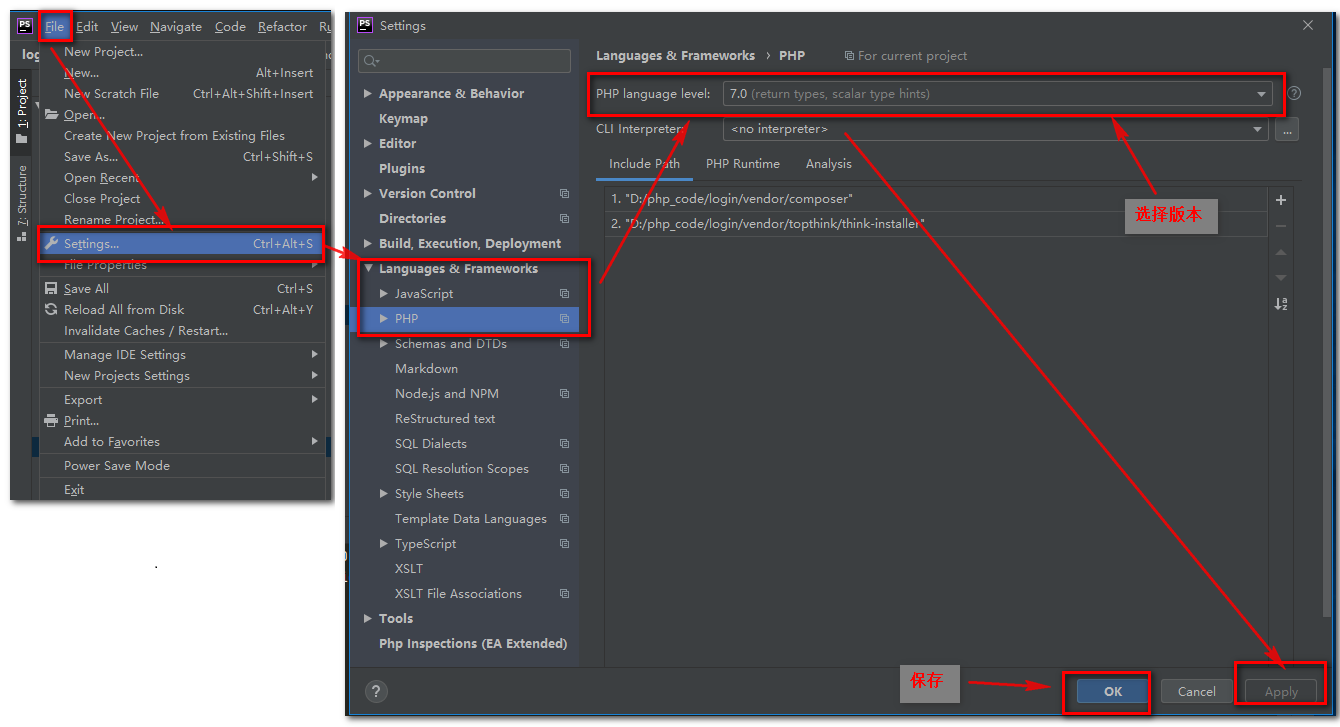
Task: Click Close Project menu entry
Action: (x=181, y=199)
